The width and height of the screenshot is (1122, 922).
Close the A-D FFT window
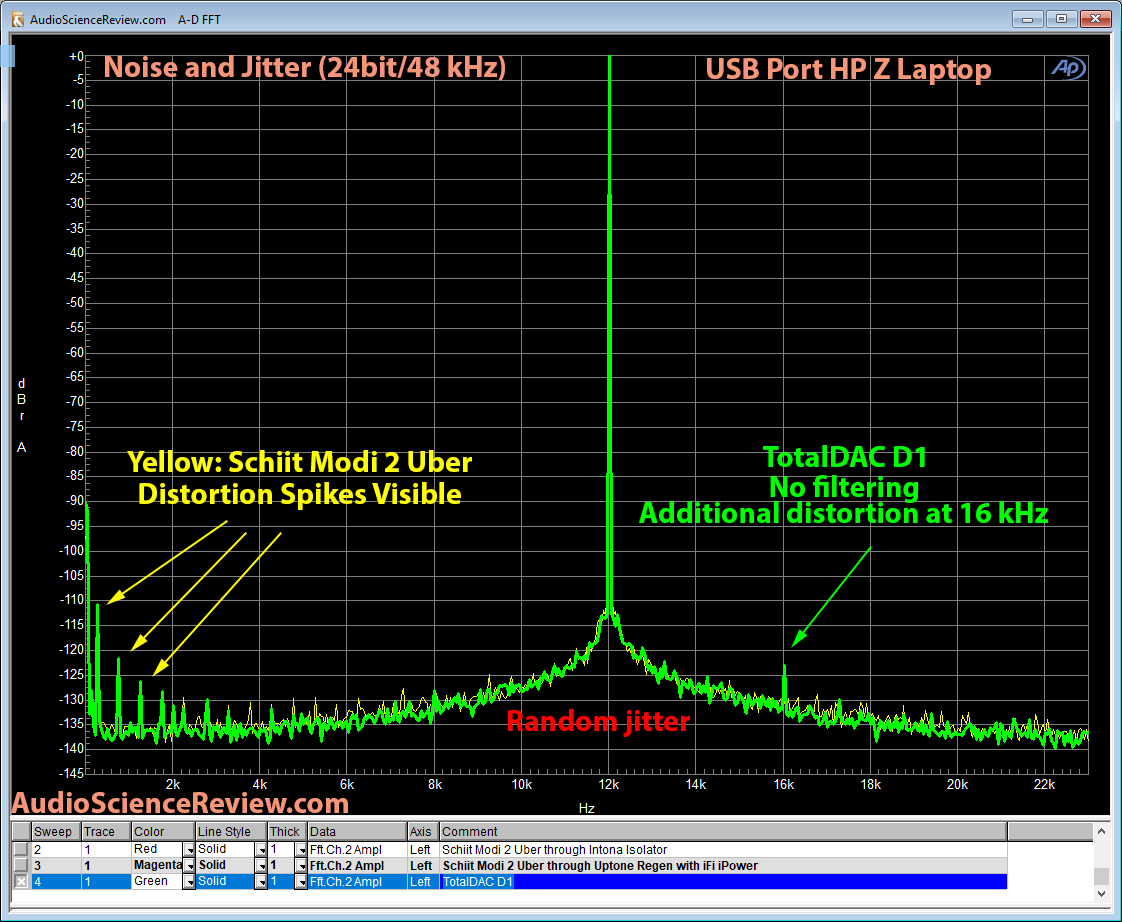coord(1095,19)
